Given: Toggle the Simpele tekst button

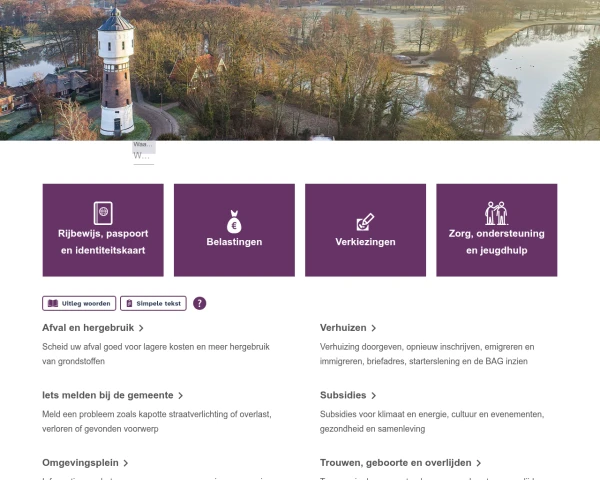Looking at the screenshot, I should 153,303.
